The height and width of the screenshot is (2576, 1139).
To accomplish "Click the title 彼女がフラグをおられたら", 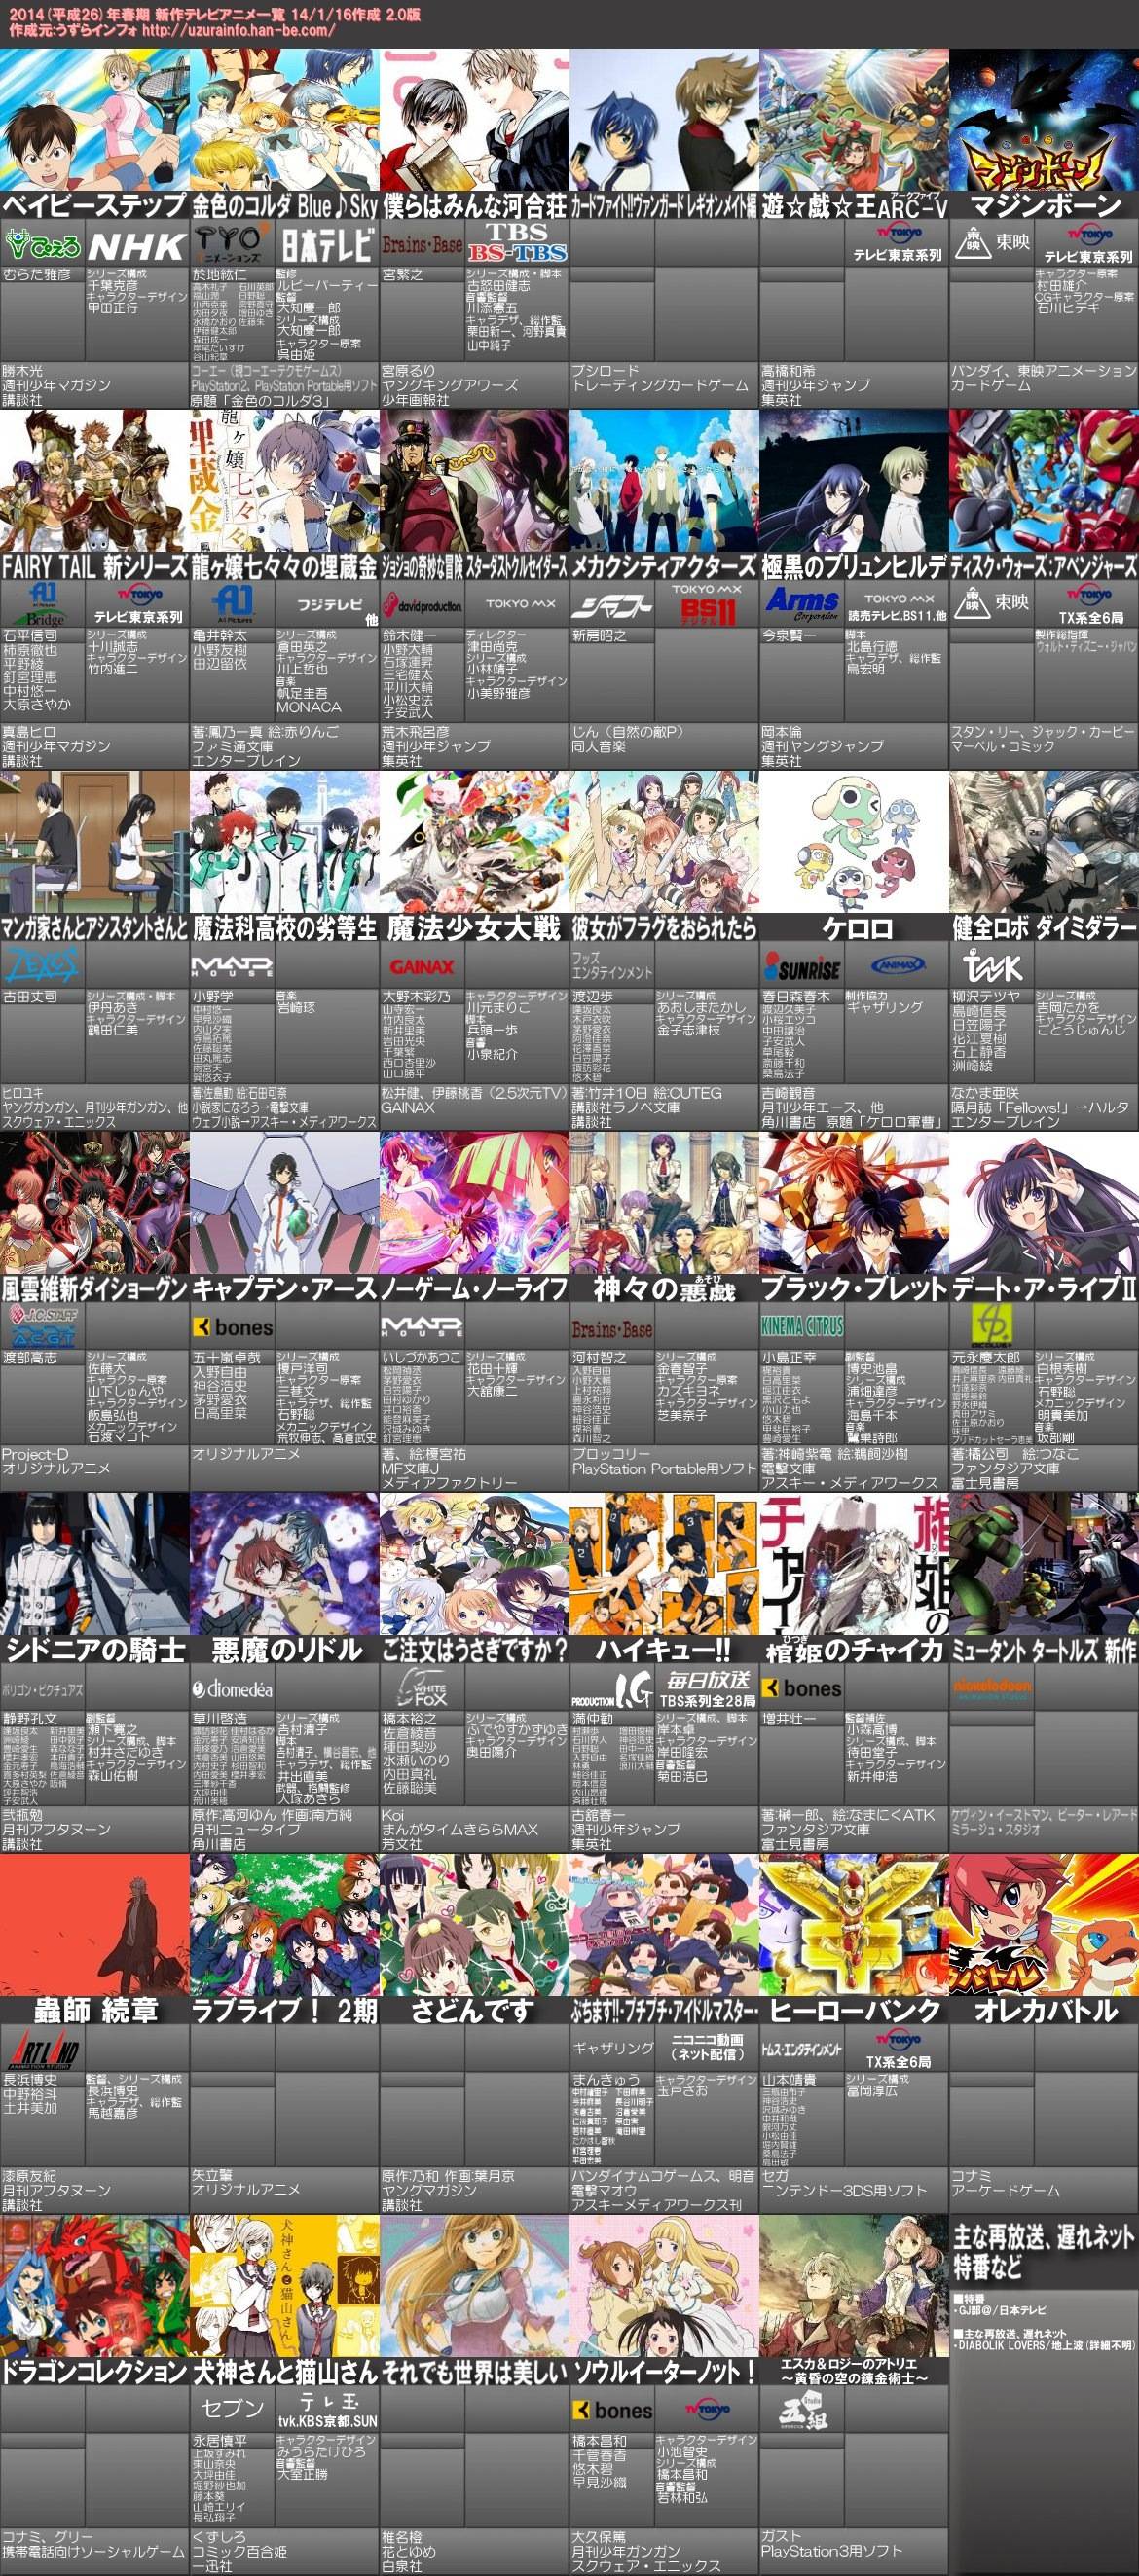I will (664, 928).
